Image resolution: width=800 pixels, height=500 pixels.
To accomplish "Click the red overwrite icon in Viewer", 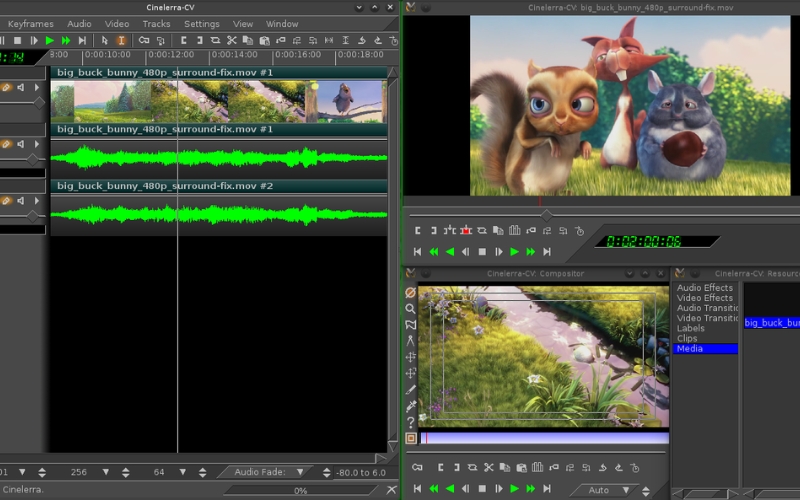I will (x=466, y=231).
